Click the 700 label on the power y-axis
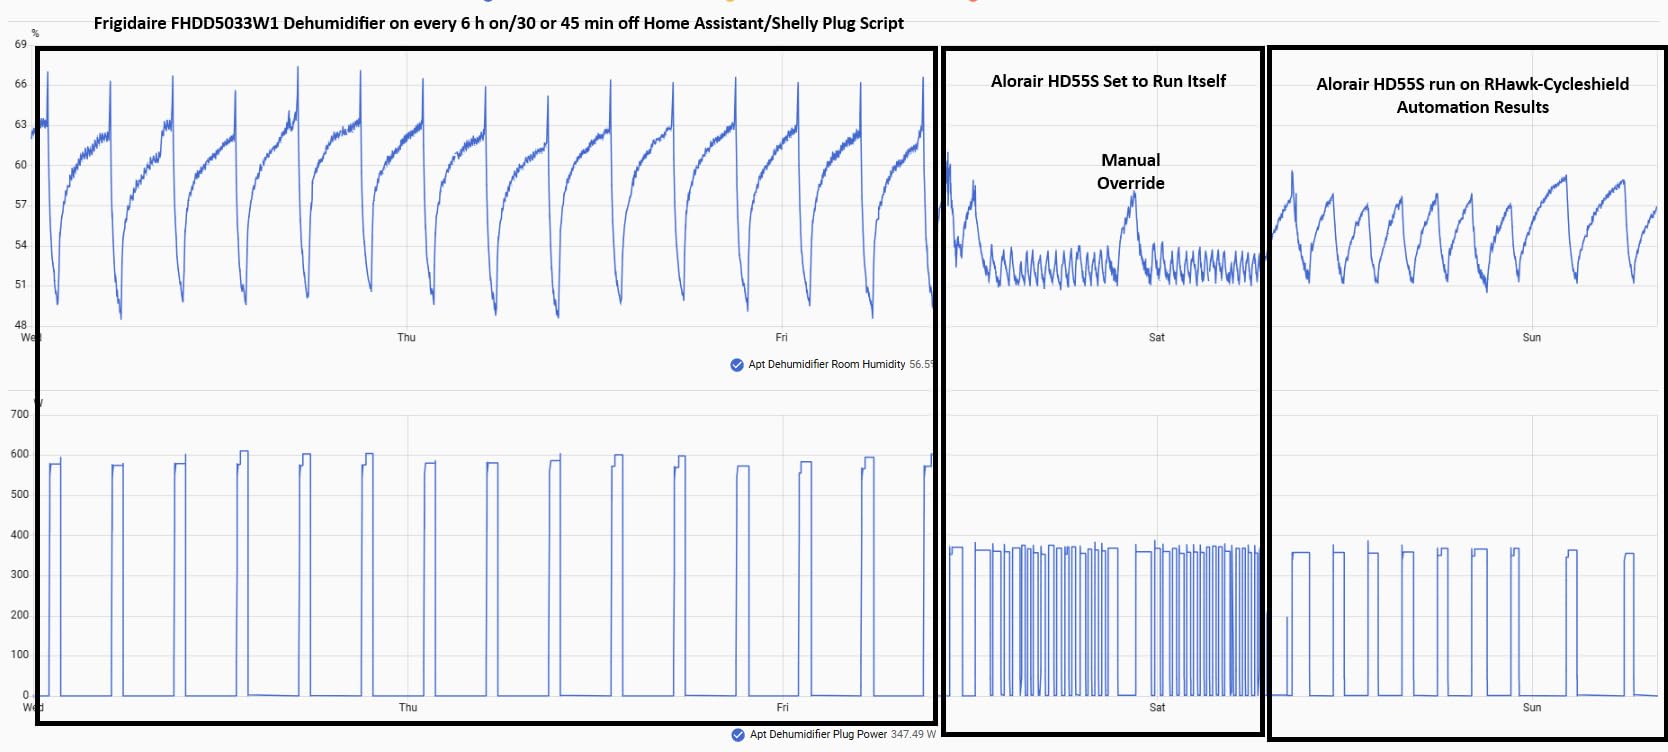Screen dimensions: 1668x752 point(20,415)
